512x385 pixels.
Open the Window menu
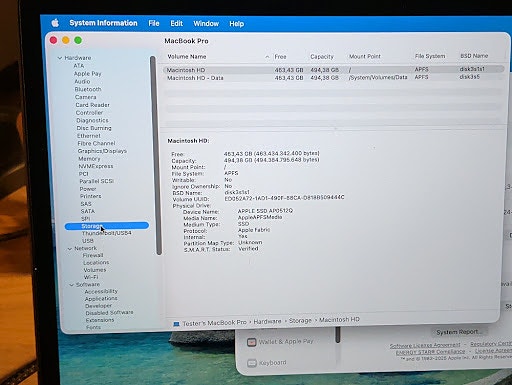(206, 24)
